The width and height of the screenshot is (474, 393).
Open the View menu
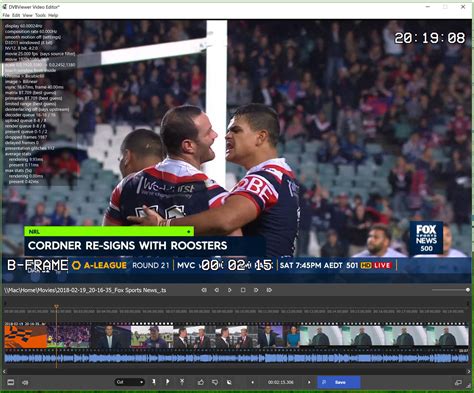[27, 15]
